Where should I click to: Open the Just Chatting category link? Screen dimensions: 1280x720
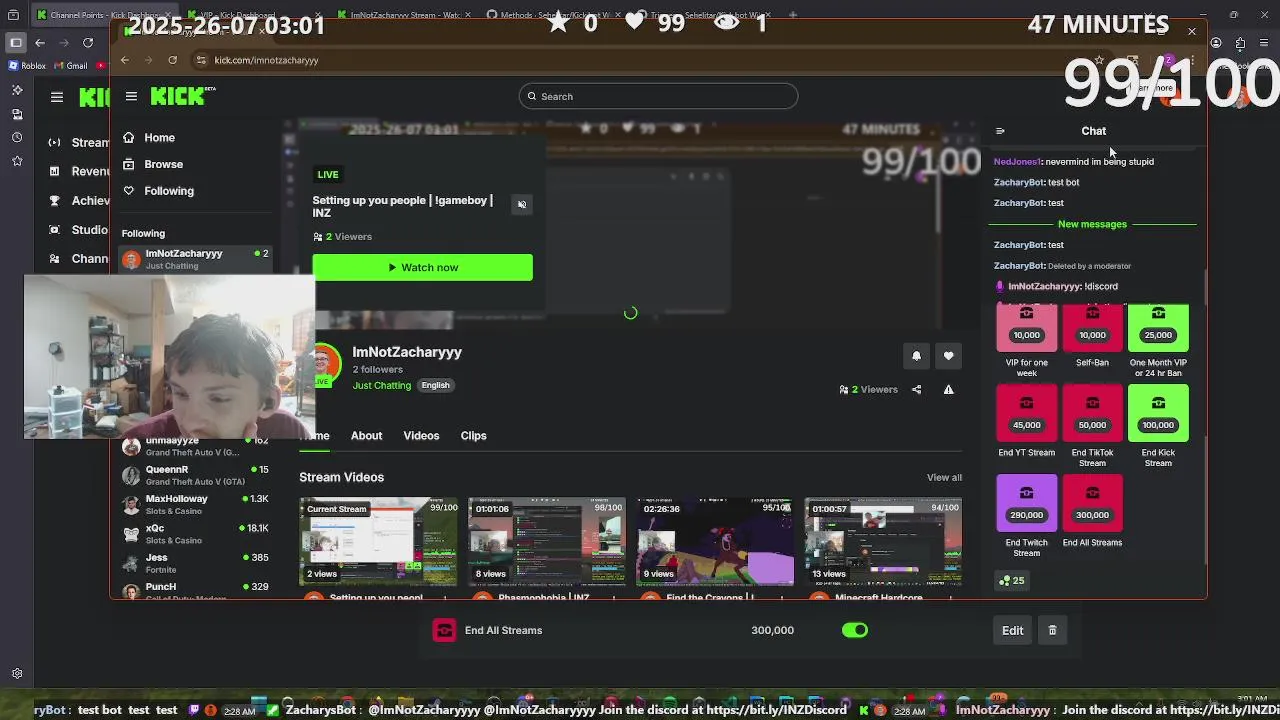(381, 385)
